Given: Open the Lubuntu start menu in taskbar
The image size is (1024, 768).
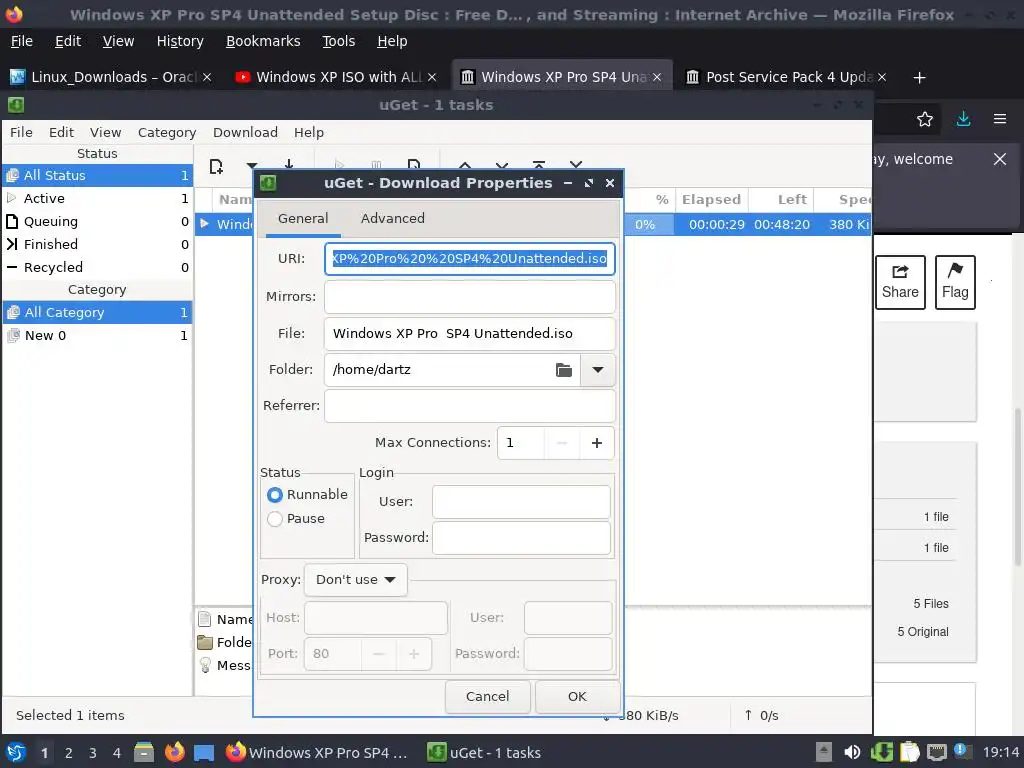Looking at the screenshot, I should coord(16,752).
